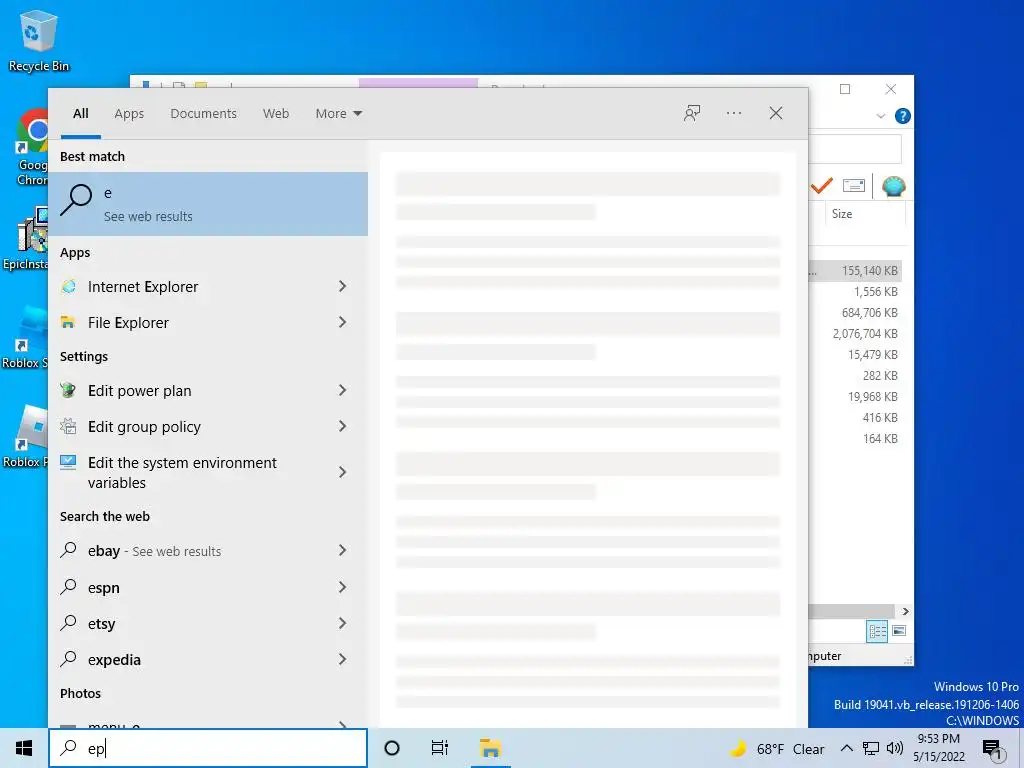Select the Documents search tab

pyautogui.click(x=203, y=114)
